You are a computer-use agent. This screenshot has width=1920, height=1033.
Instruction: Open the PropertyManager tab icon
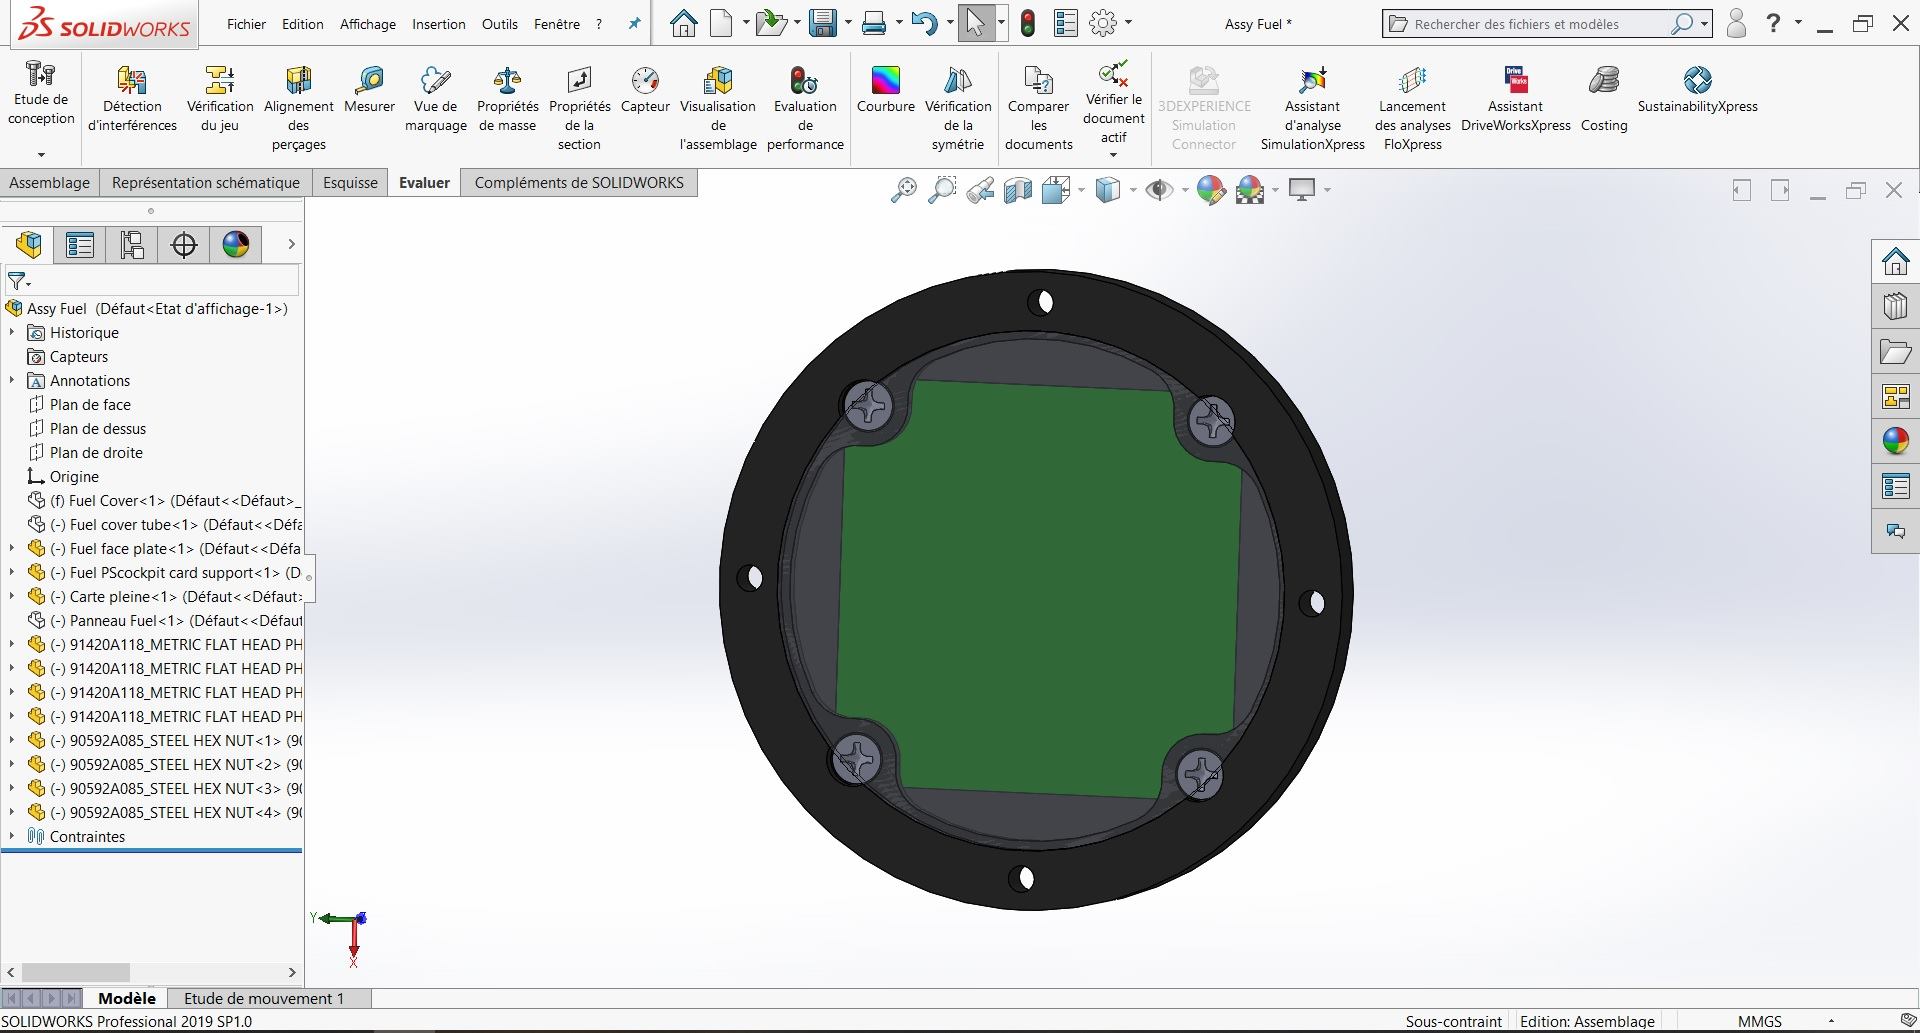(x=80, y=245)
